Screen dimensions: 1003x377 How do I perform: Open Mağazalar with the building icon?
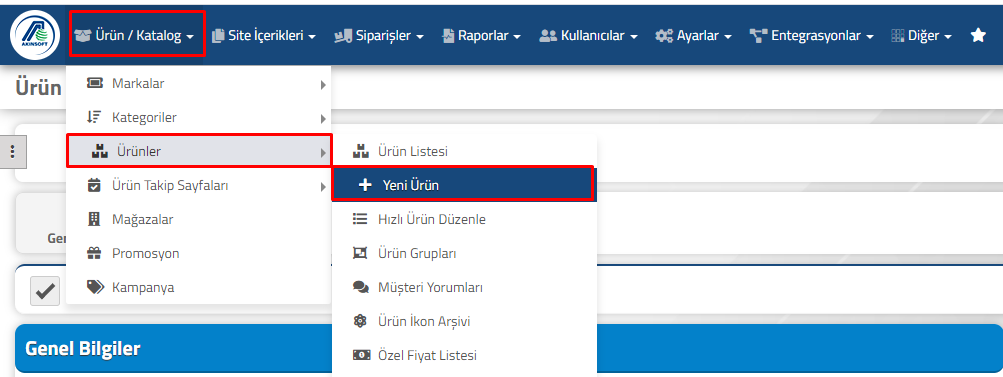tap(198, 220)
